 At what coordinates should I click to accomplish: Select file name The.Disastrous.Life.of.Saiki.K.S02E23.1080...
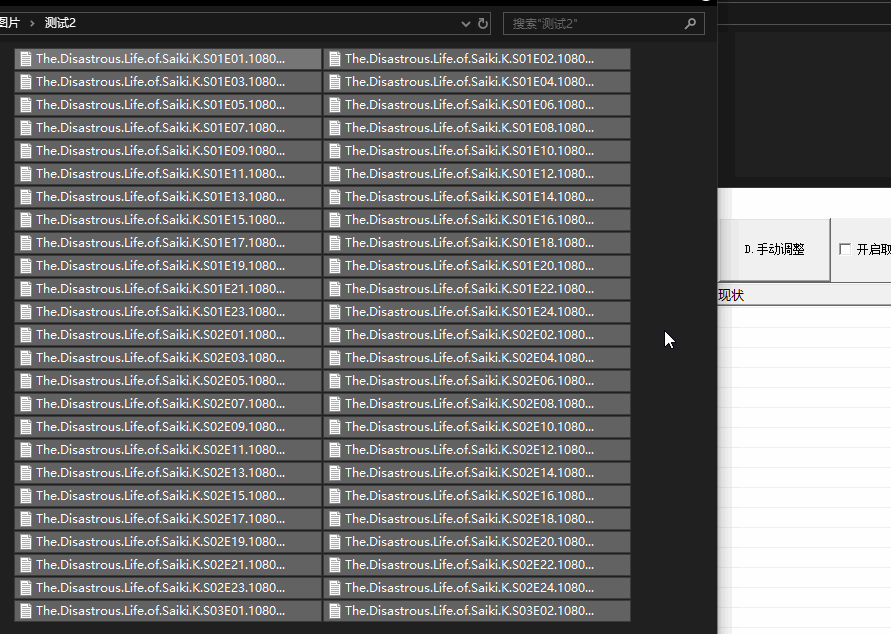[x=160, y=588]
